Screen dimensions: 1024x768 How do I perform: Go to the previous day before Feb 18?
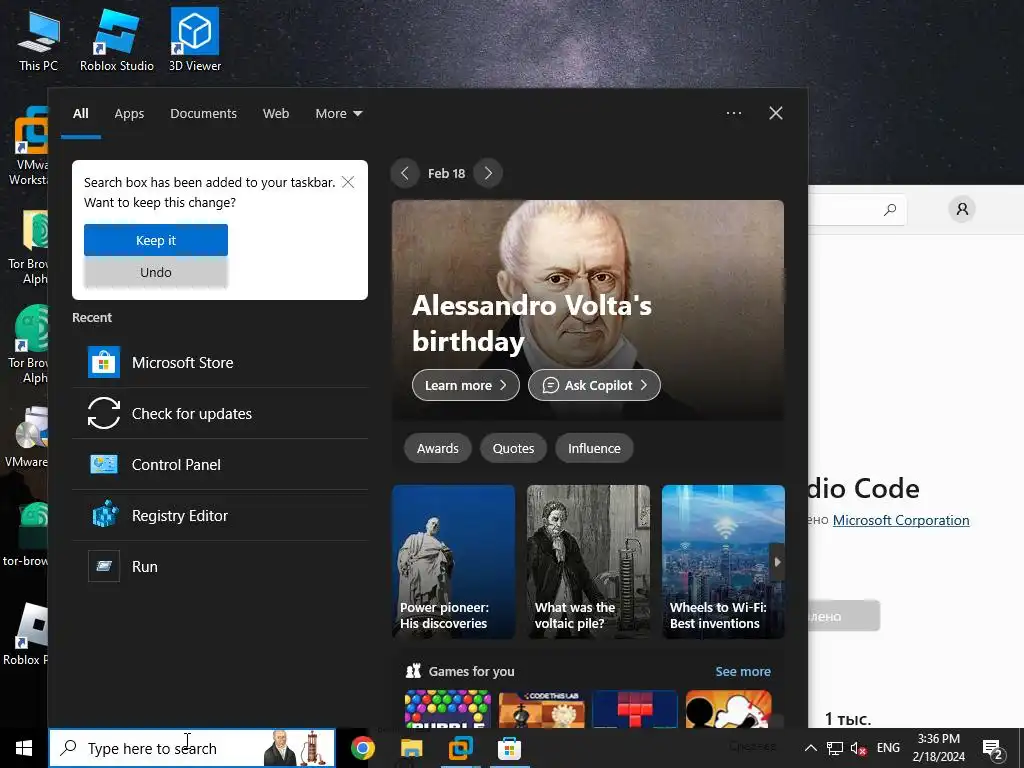tap(405, 173)
